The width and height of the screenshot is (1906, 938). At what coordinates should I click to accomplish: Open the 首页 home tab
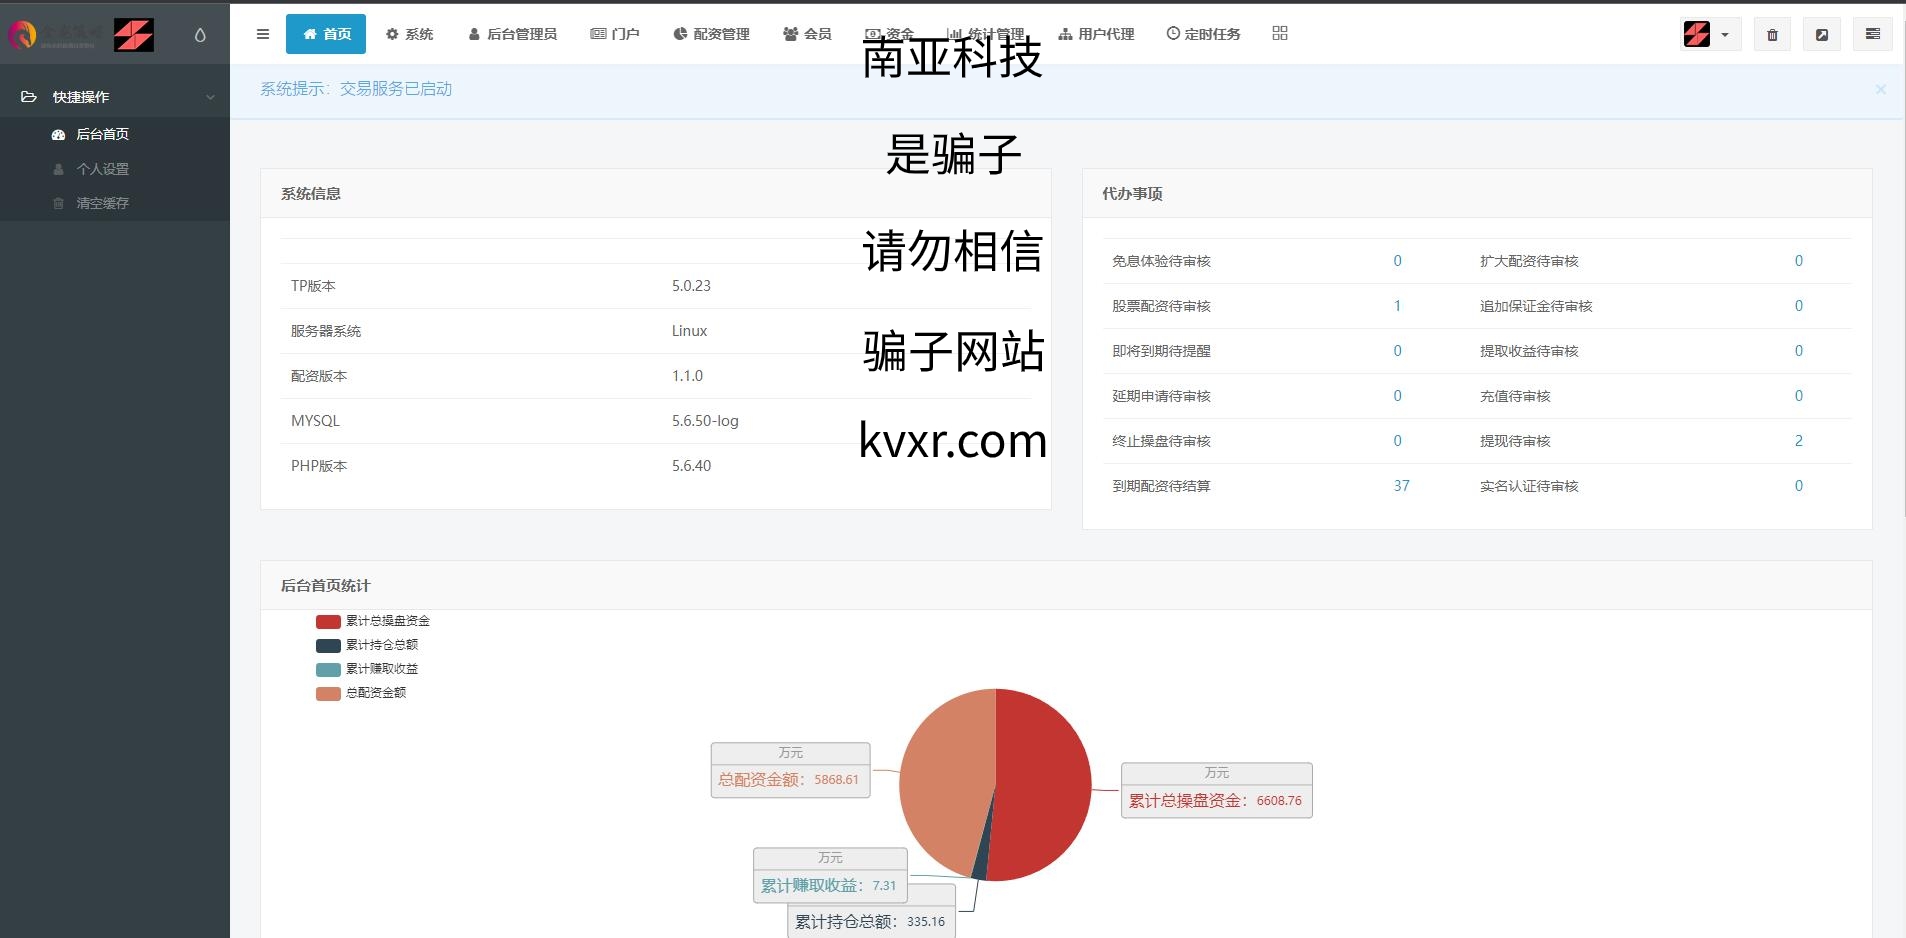pyautogui.click(x=326, y=34)
